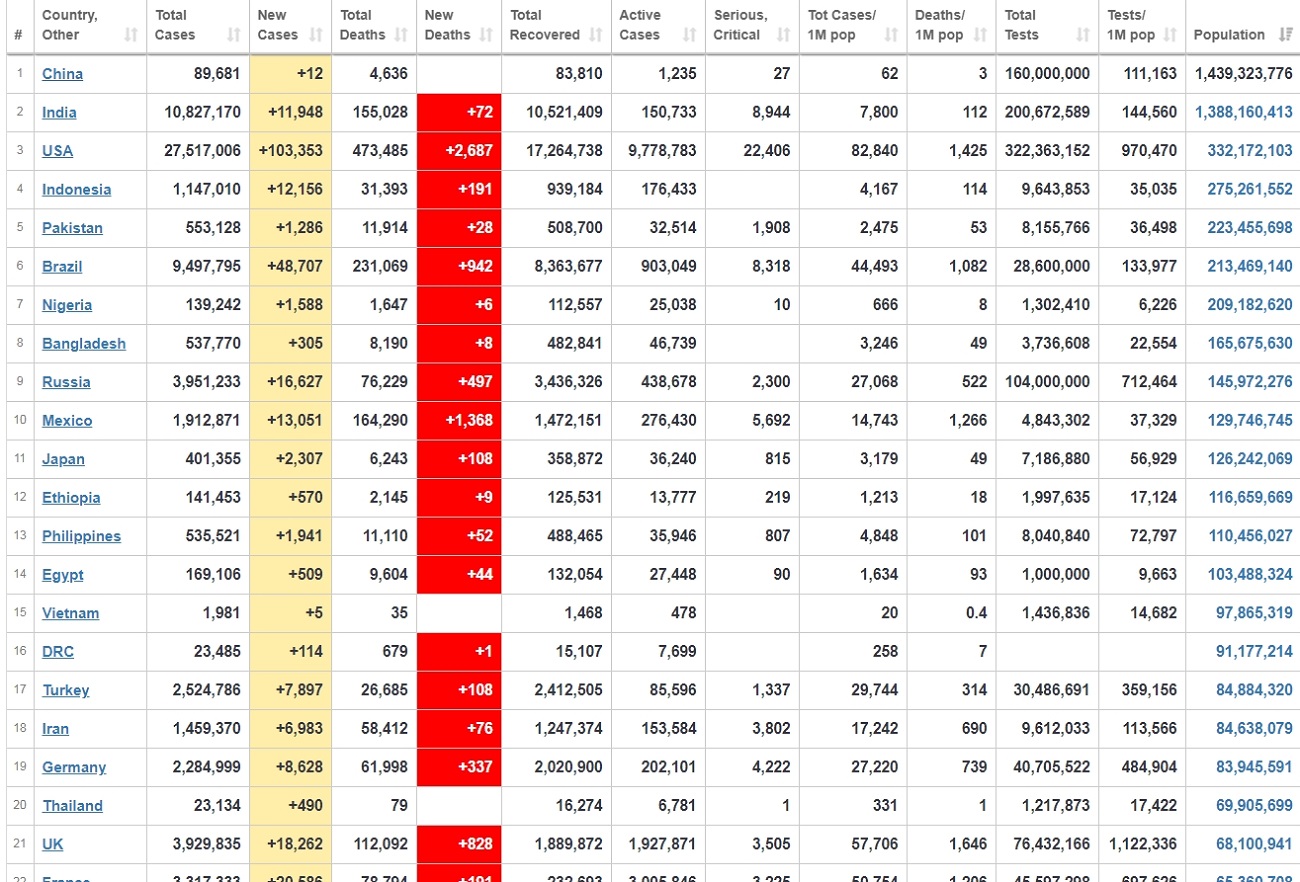
Task: Click Total Recovered sort arrows
Action: point(595,35)
